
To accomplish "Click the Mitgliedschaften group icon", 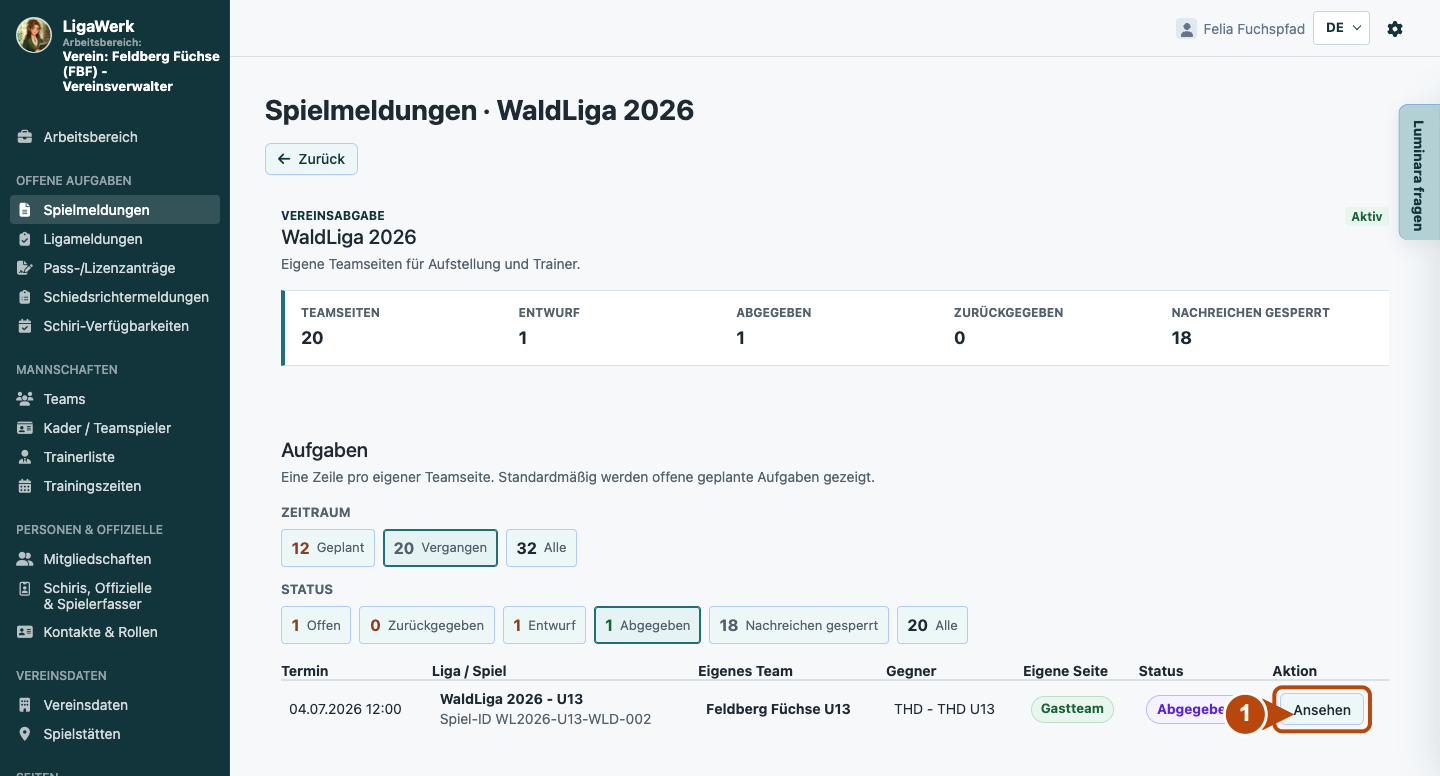I will click(x=25, y=559).
